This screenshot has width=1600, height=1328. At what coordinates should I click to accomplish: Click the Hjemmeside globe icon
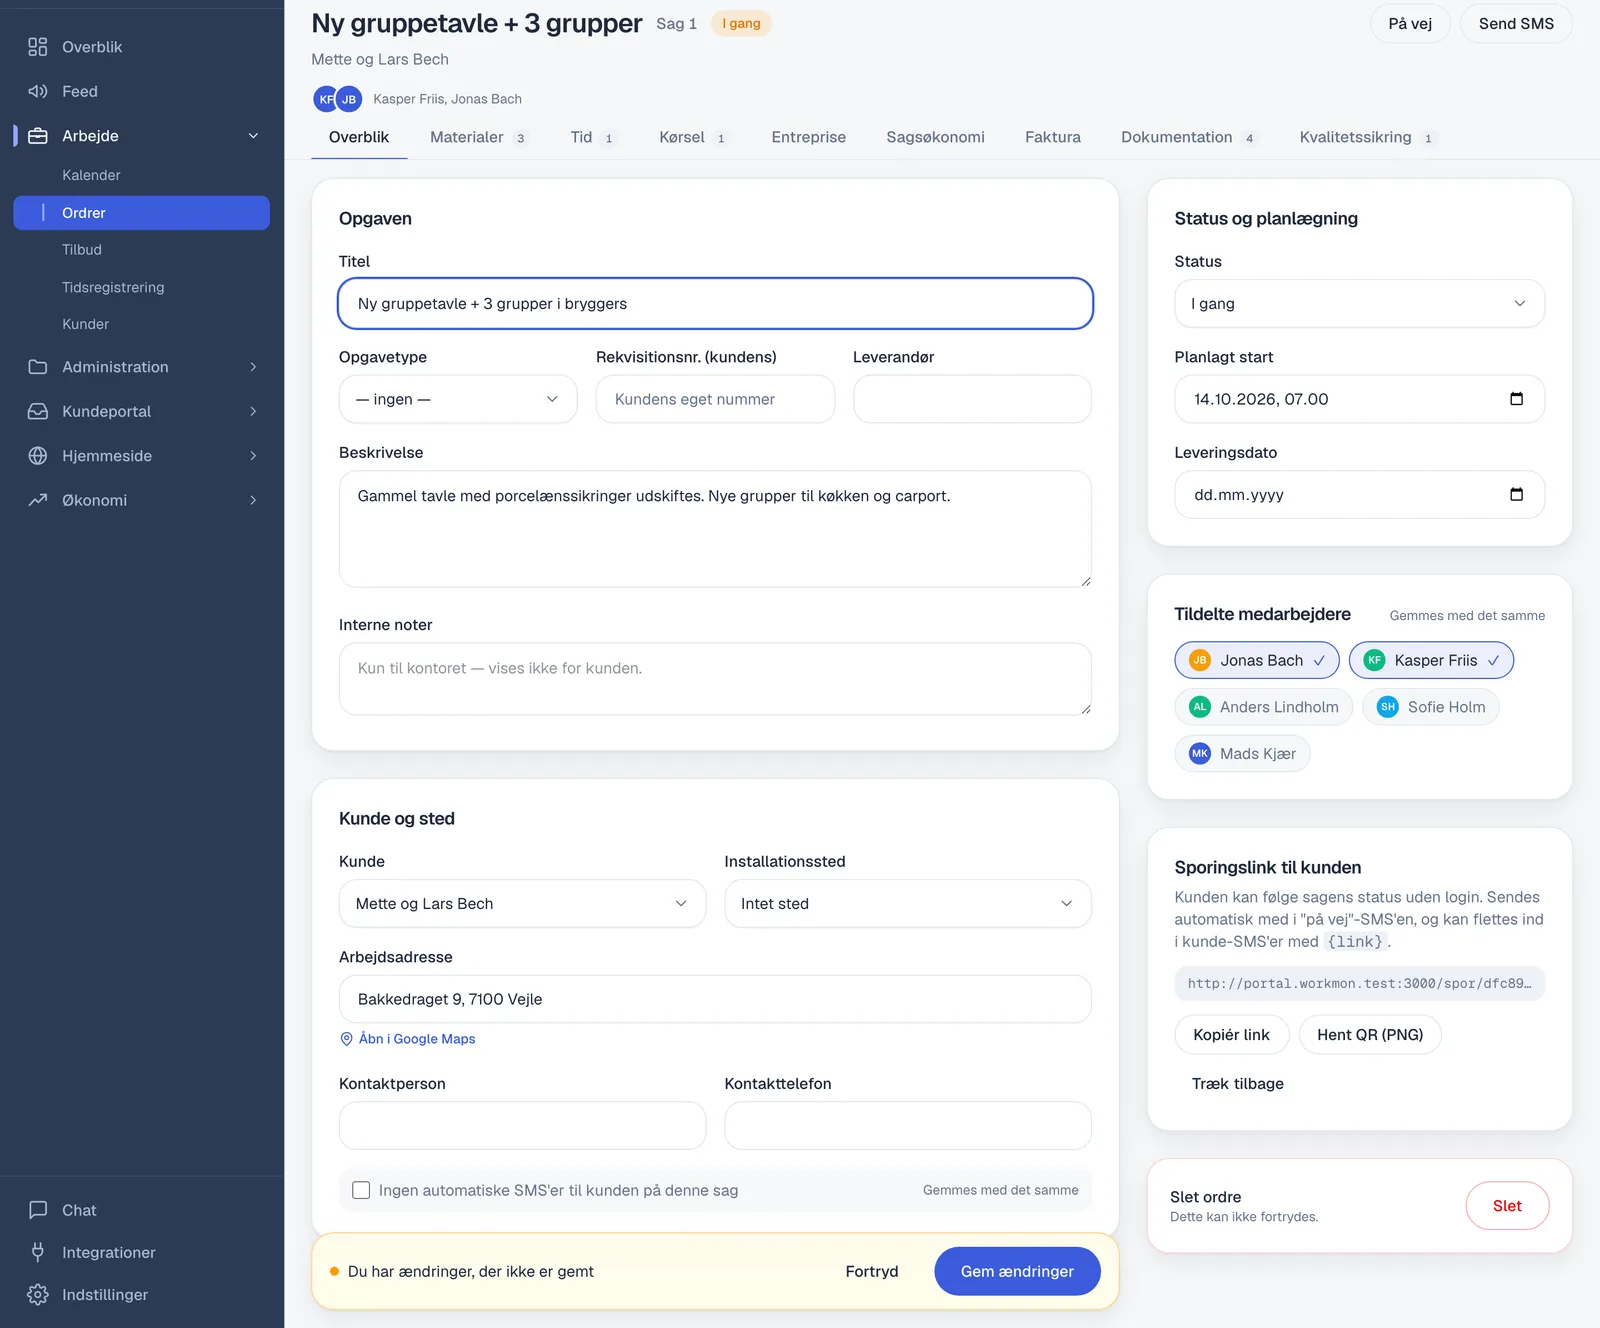tap(38, 456)
